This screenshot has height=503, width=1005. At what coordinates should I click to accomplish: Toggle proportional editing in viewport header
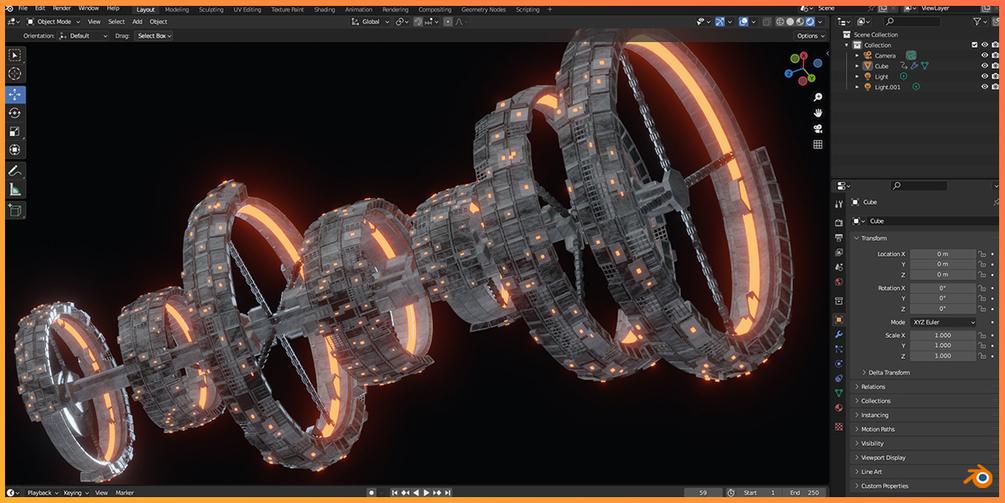coord(448,22)
